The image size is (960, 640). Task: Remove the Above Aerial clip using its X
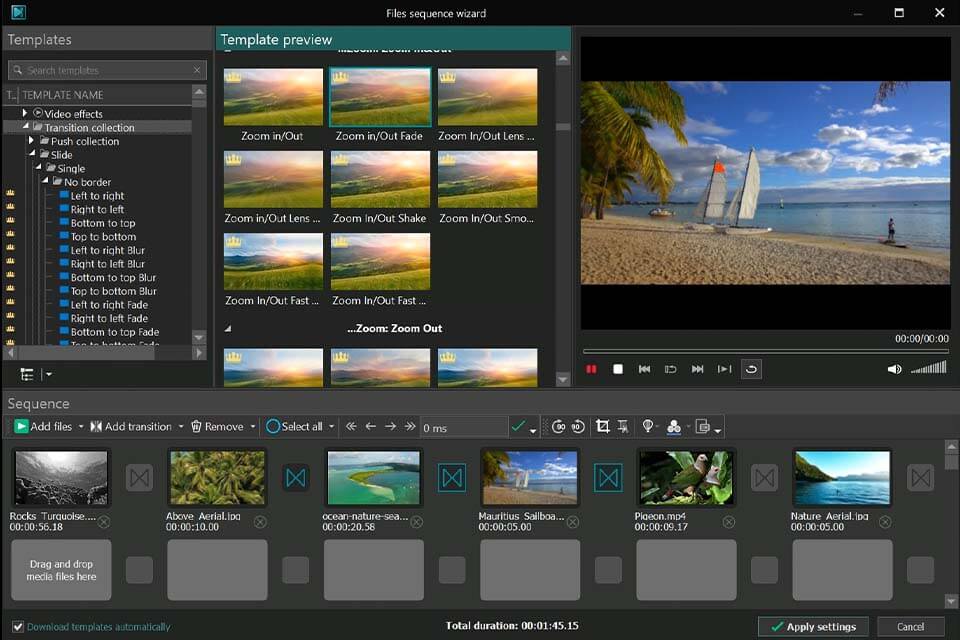[260, 522]
